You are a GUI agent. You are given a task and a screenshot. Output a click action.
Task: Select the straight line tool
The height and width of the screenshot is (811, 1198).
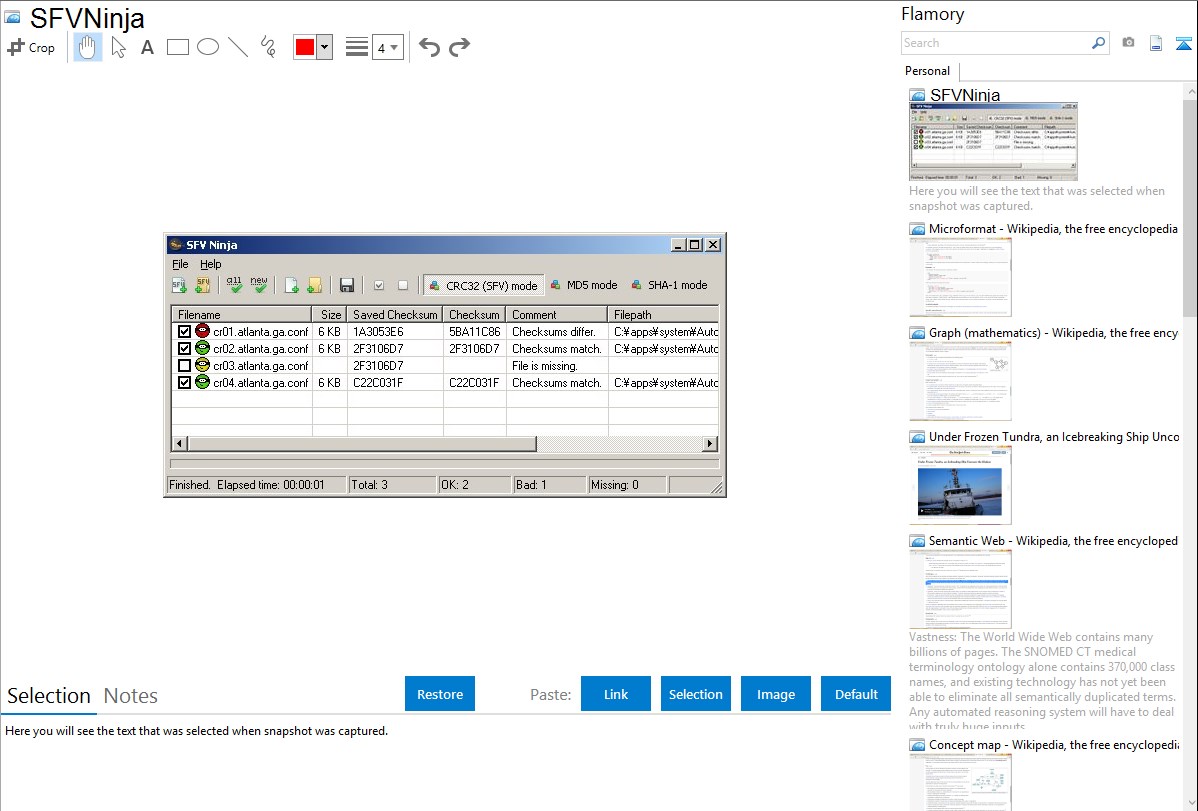coord(238,47)
